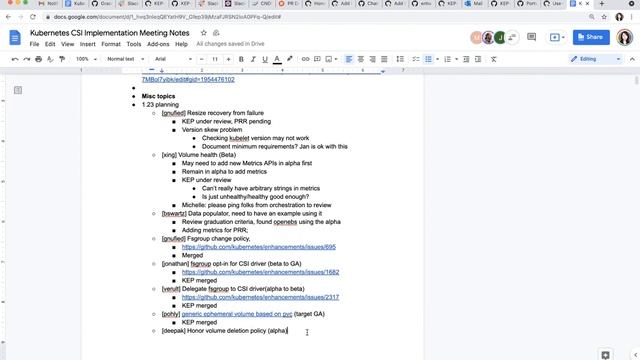Open the File menu
The height and width of the screenshot is (360, 640).
(x=34, y=44)
